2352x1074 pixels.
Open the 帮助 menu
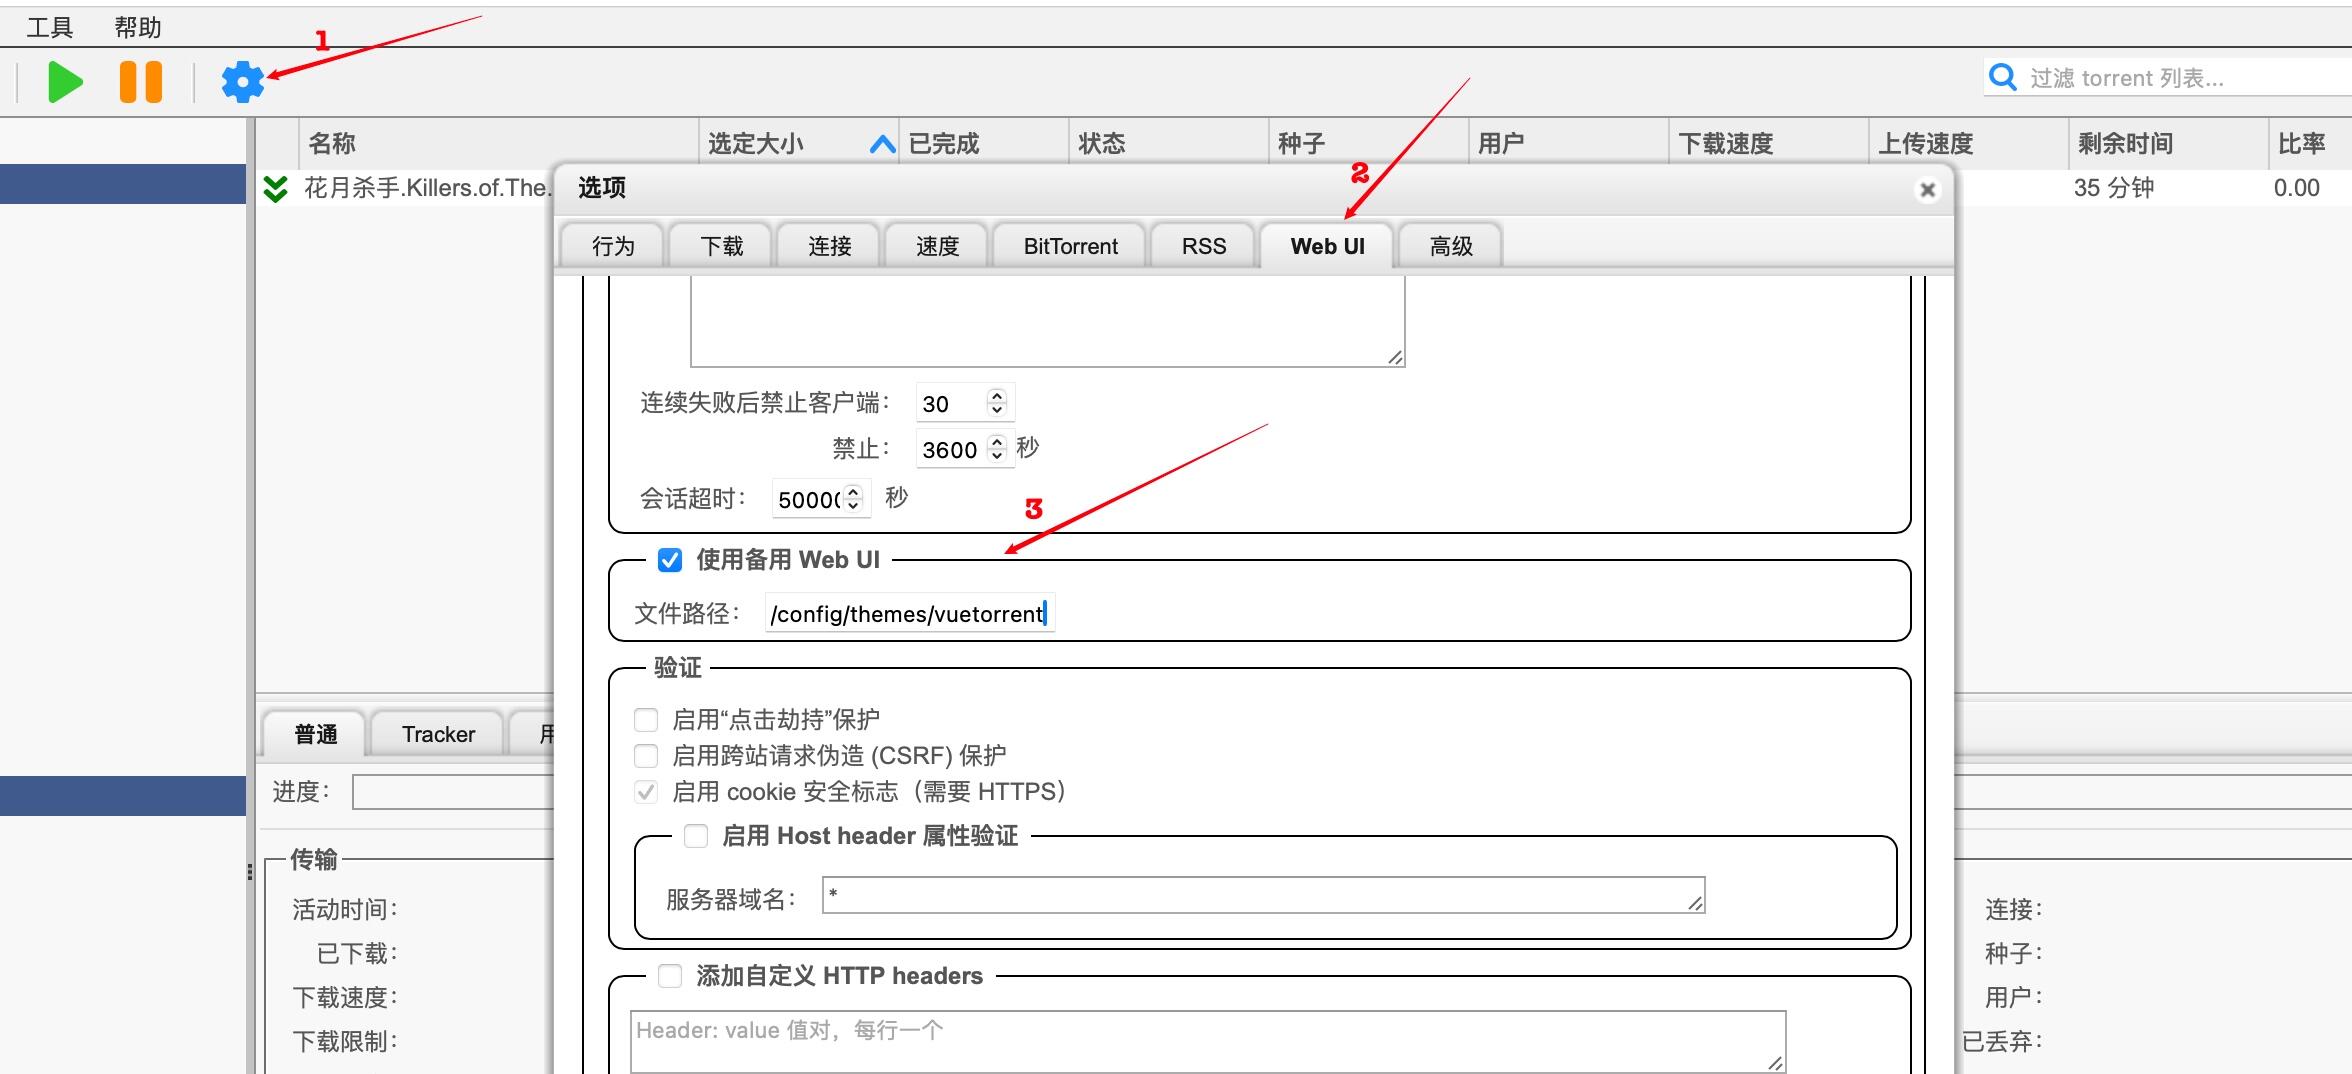[138, 27]
